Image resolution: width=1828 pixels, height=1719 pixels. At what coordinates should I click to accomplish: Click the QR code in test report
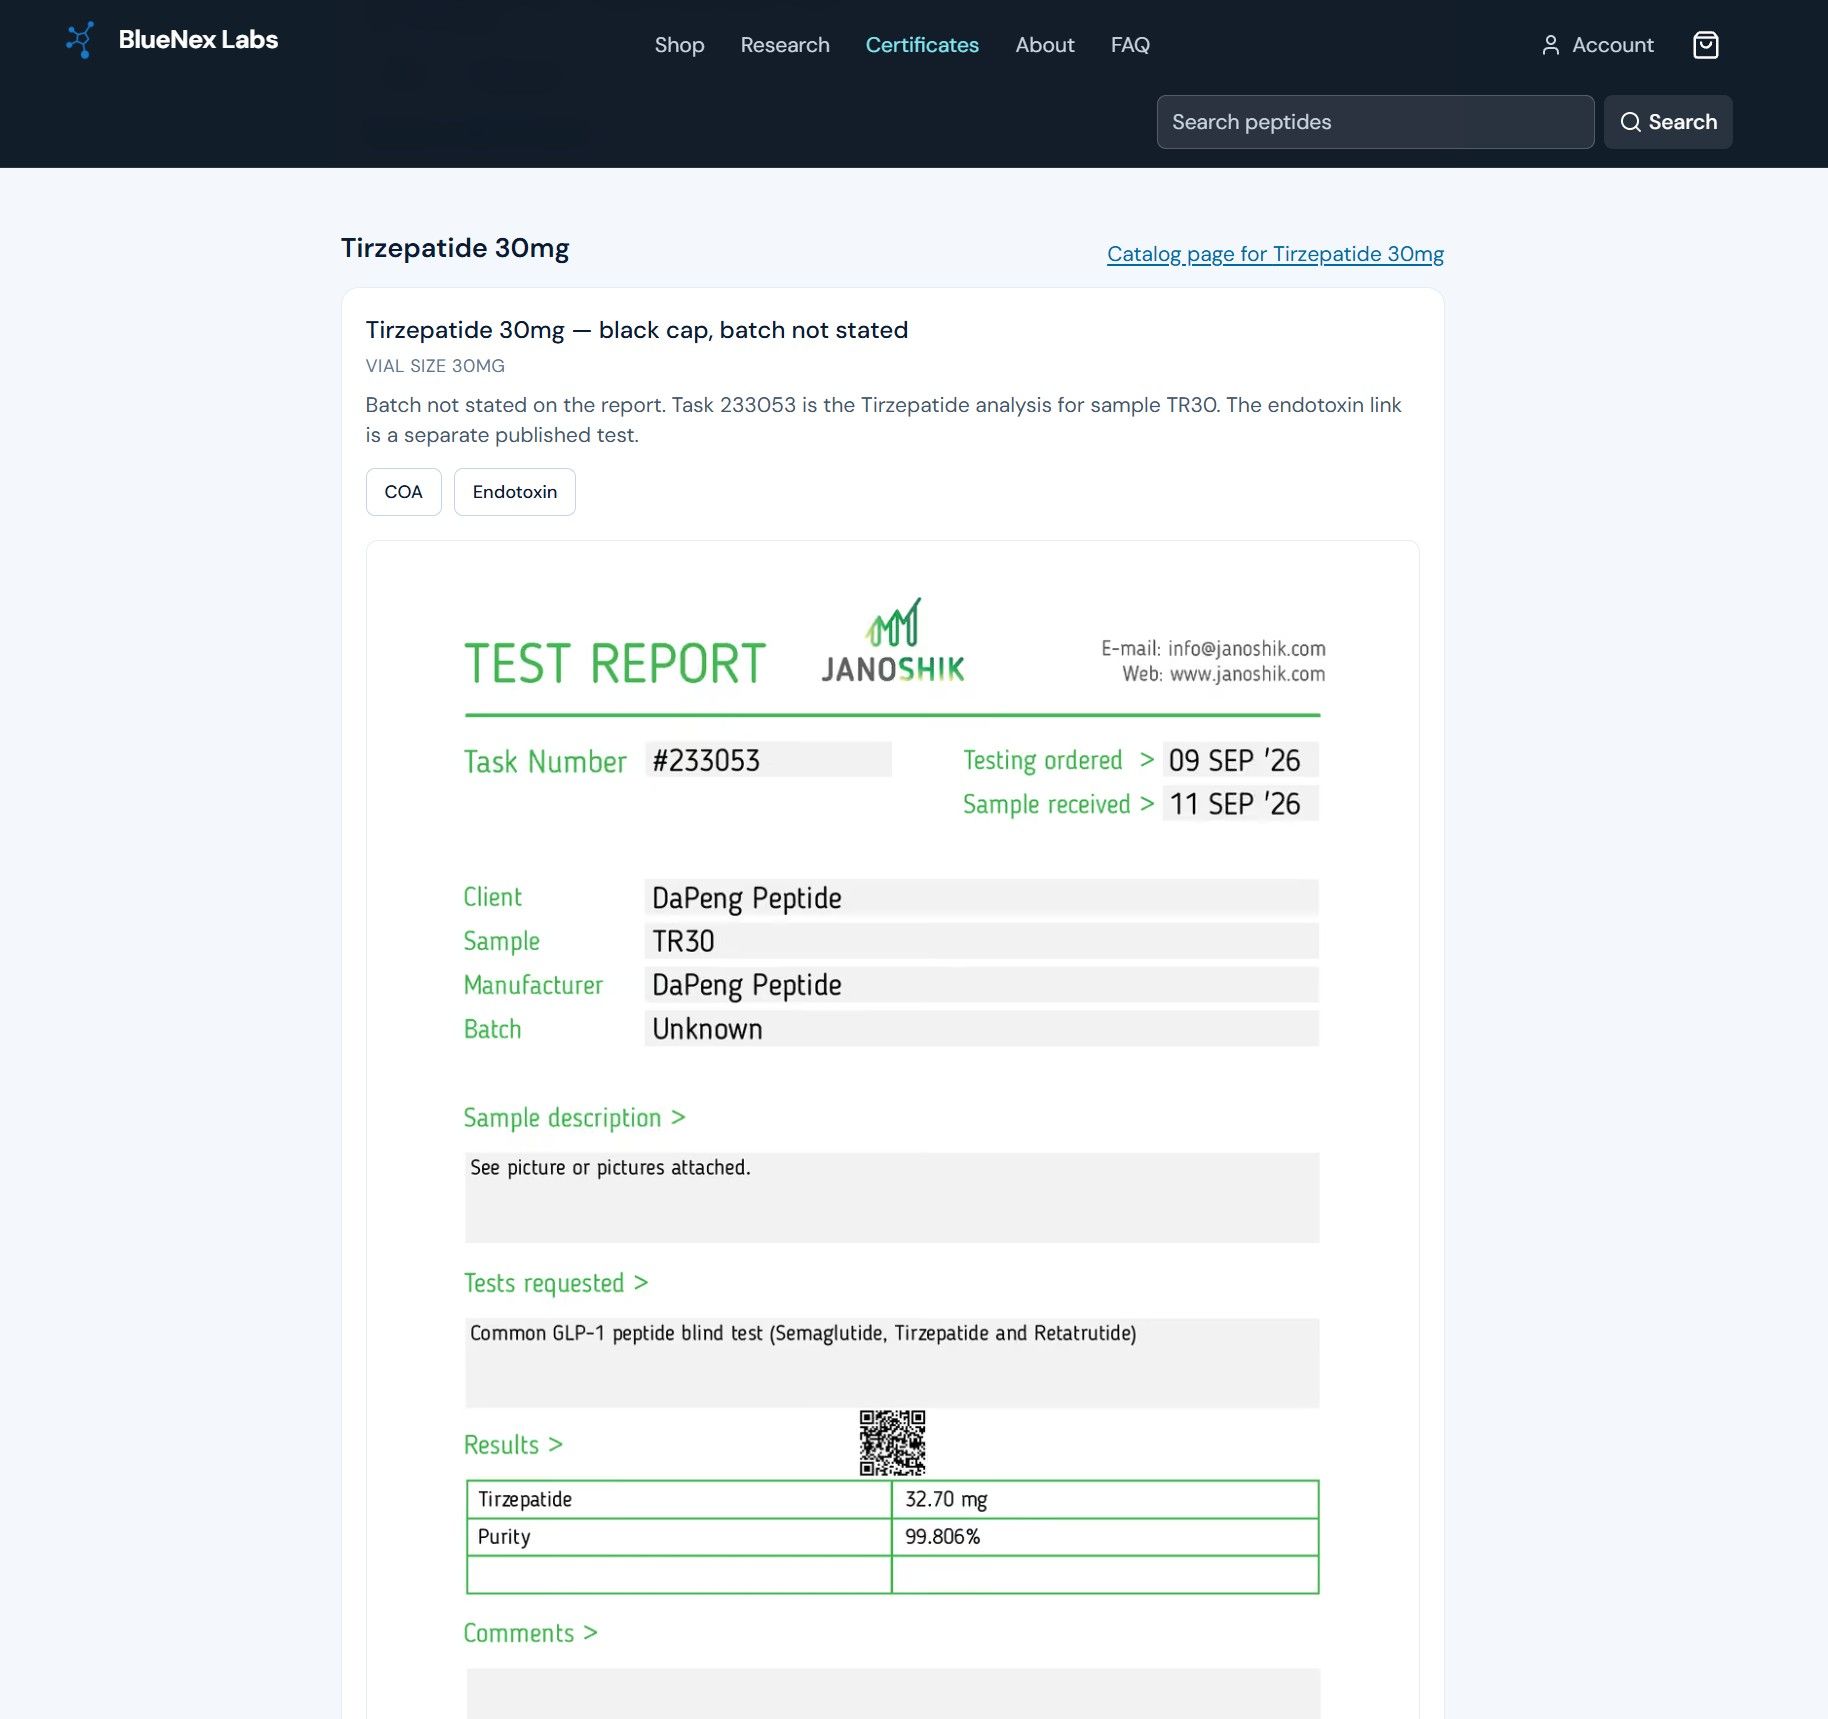(x=892, y=1442)
